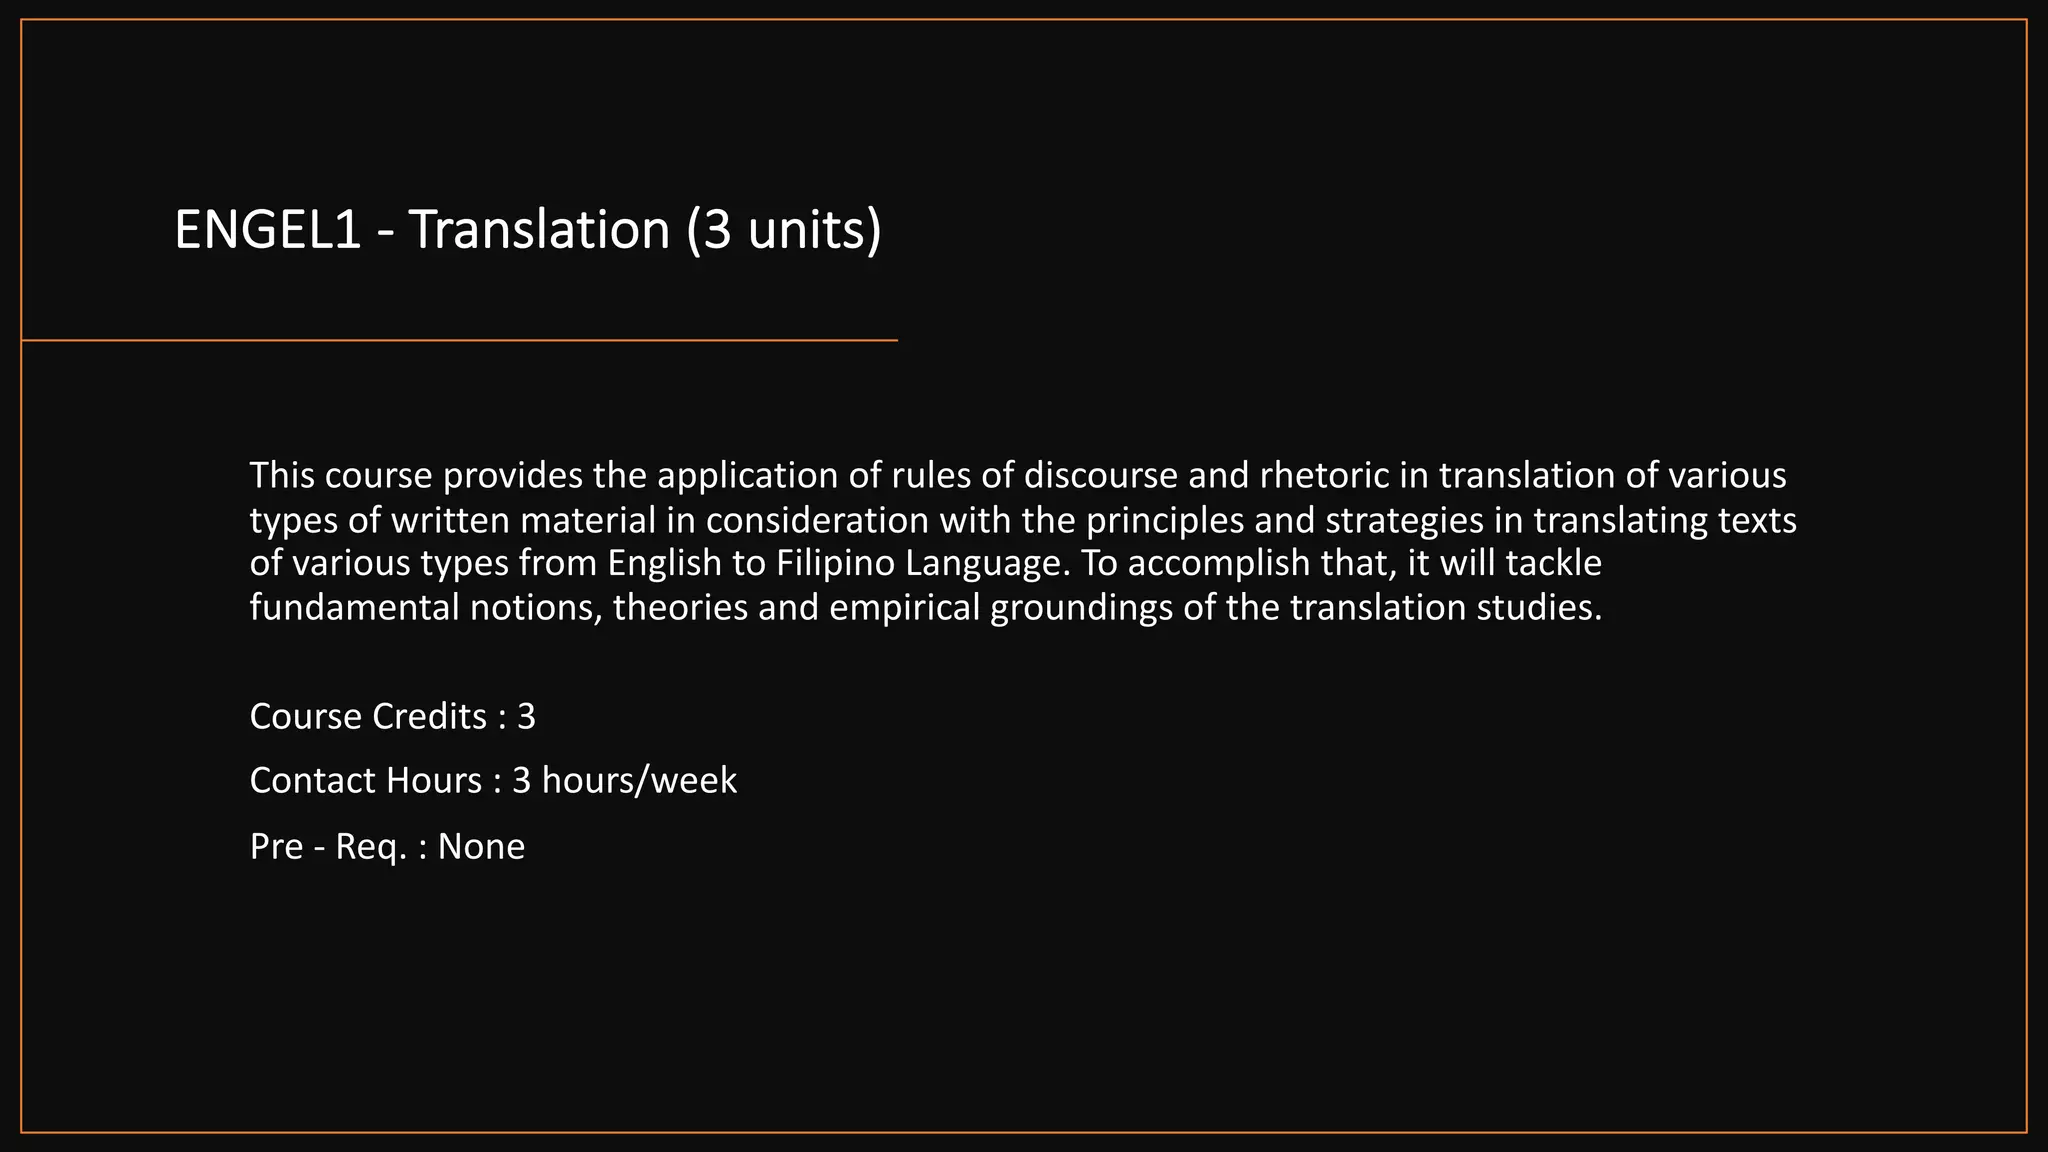Click the word "ENGEL1" in the heading
This screenshot has height=1152, width=2048.
[x=268, y=230]
